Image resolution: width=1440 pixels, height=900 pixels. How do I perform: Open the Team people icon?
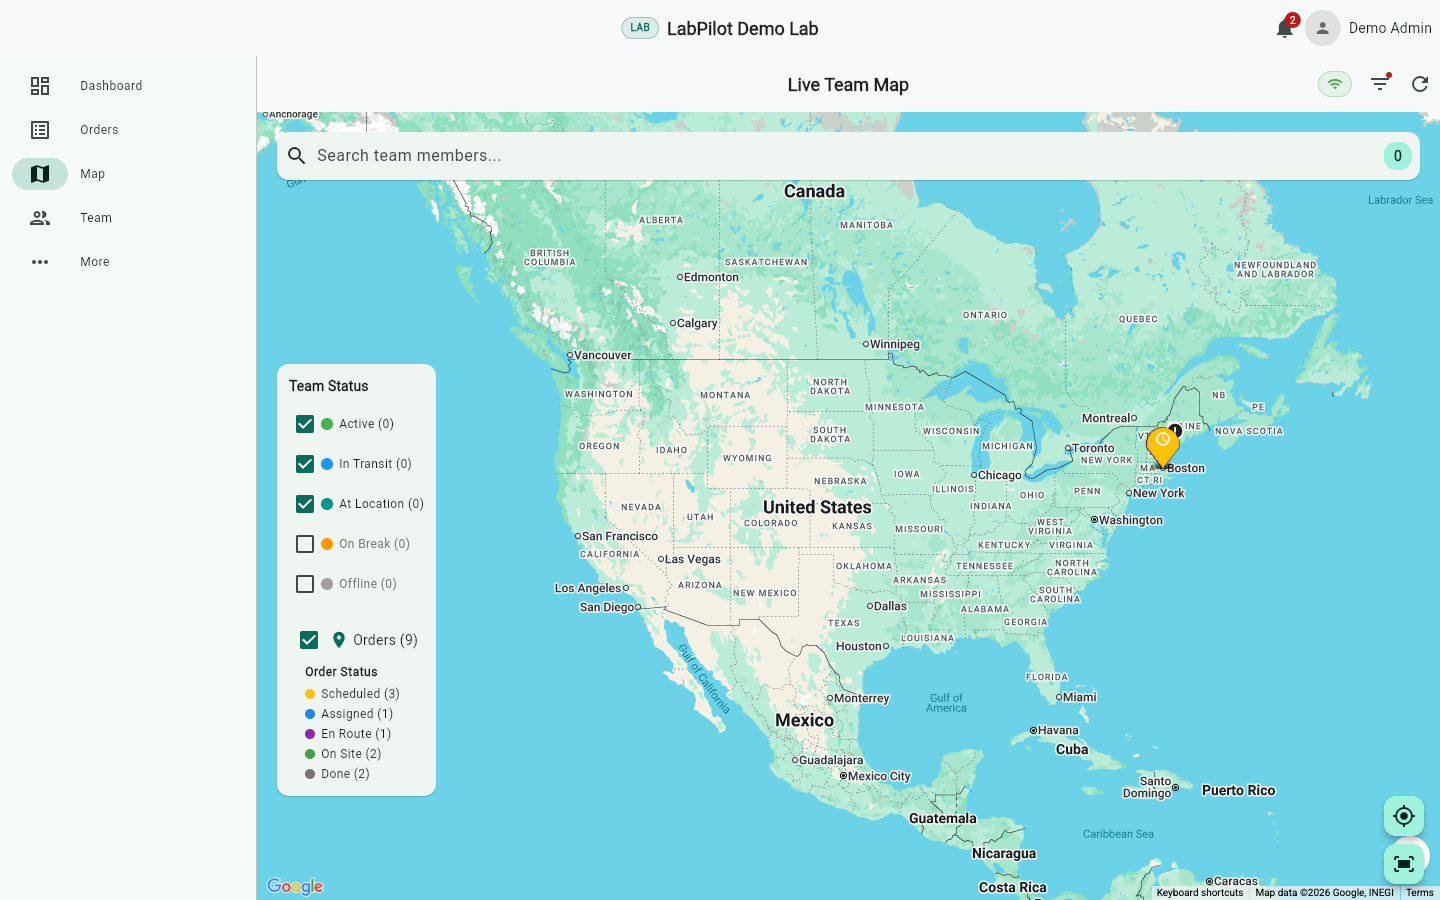point(40,218)
